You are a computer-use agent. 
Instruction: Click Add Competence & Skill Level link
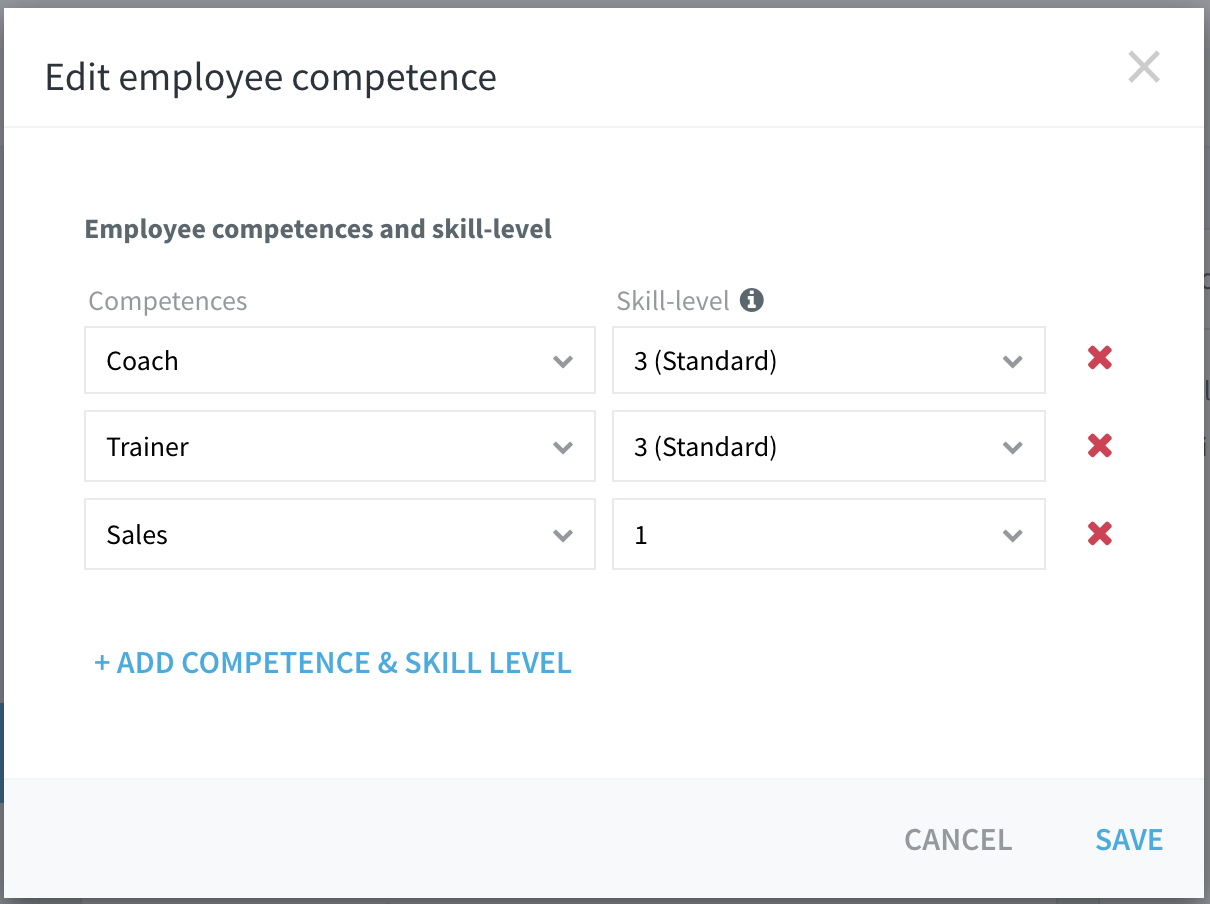[333, 663]
